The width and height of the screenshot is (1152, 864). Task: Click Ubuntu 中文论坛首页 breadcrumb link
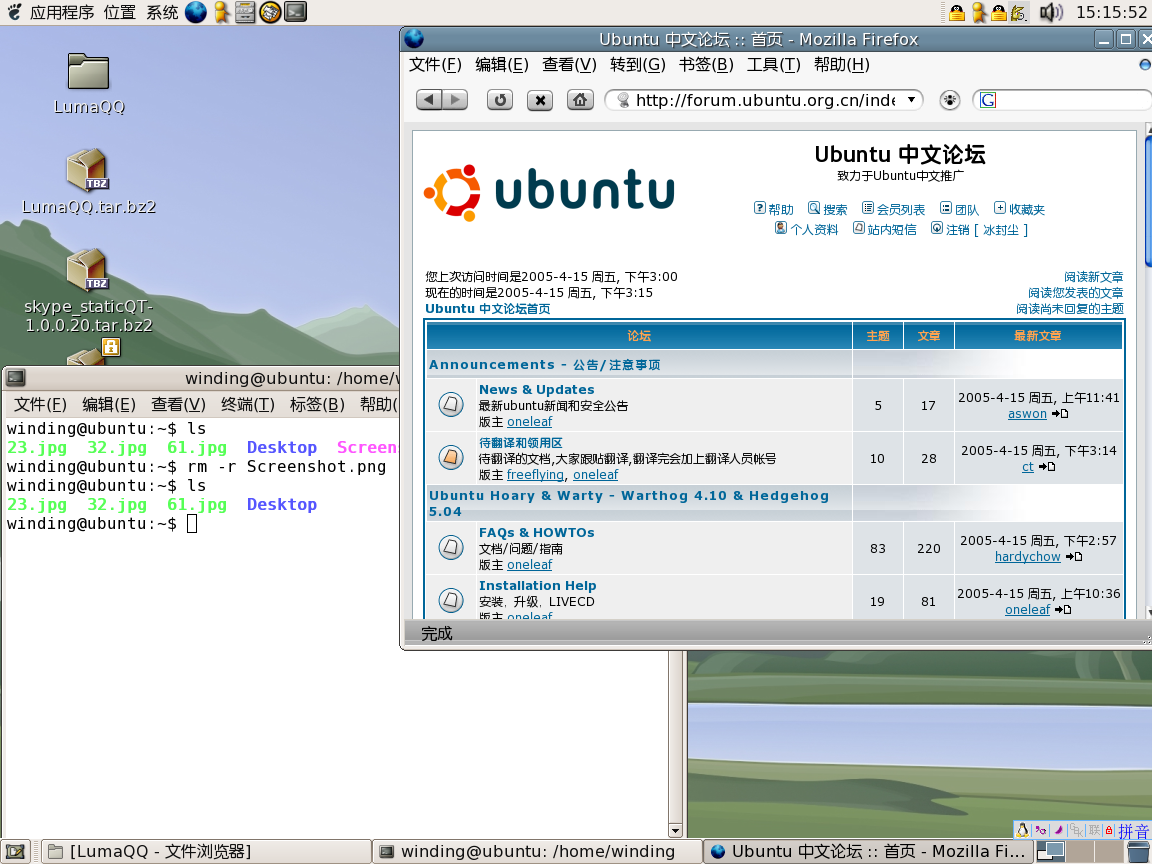pyautogui.click(x=488, y=309)
